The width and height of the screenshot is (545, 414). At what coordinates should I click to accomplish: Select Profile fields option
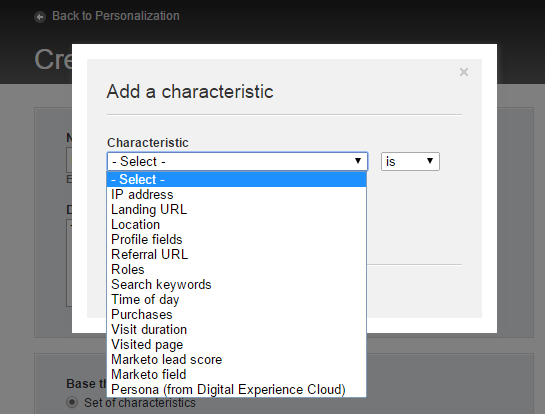237,239
